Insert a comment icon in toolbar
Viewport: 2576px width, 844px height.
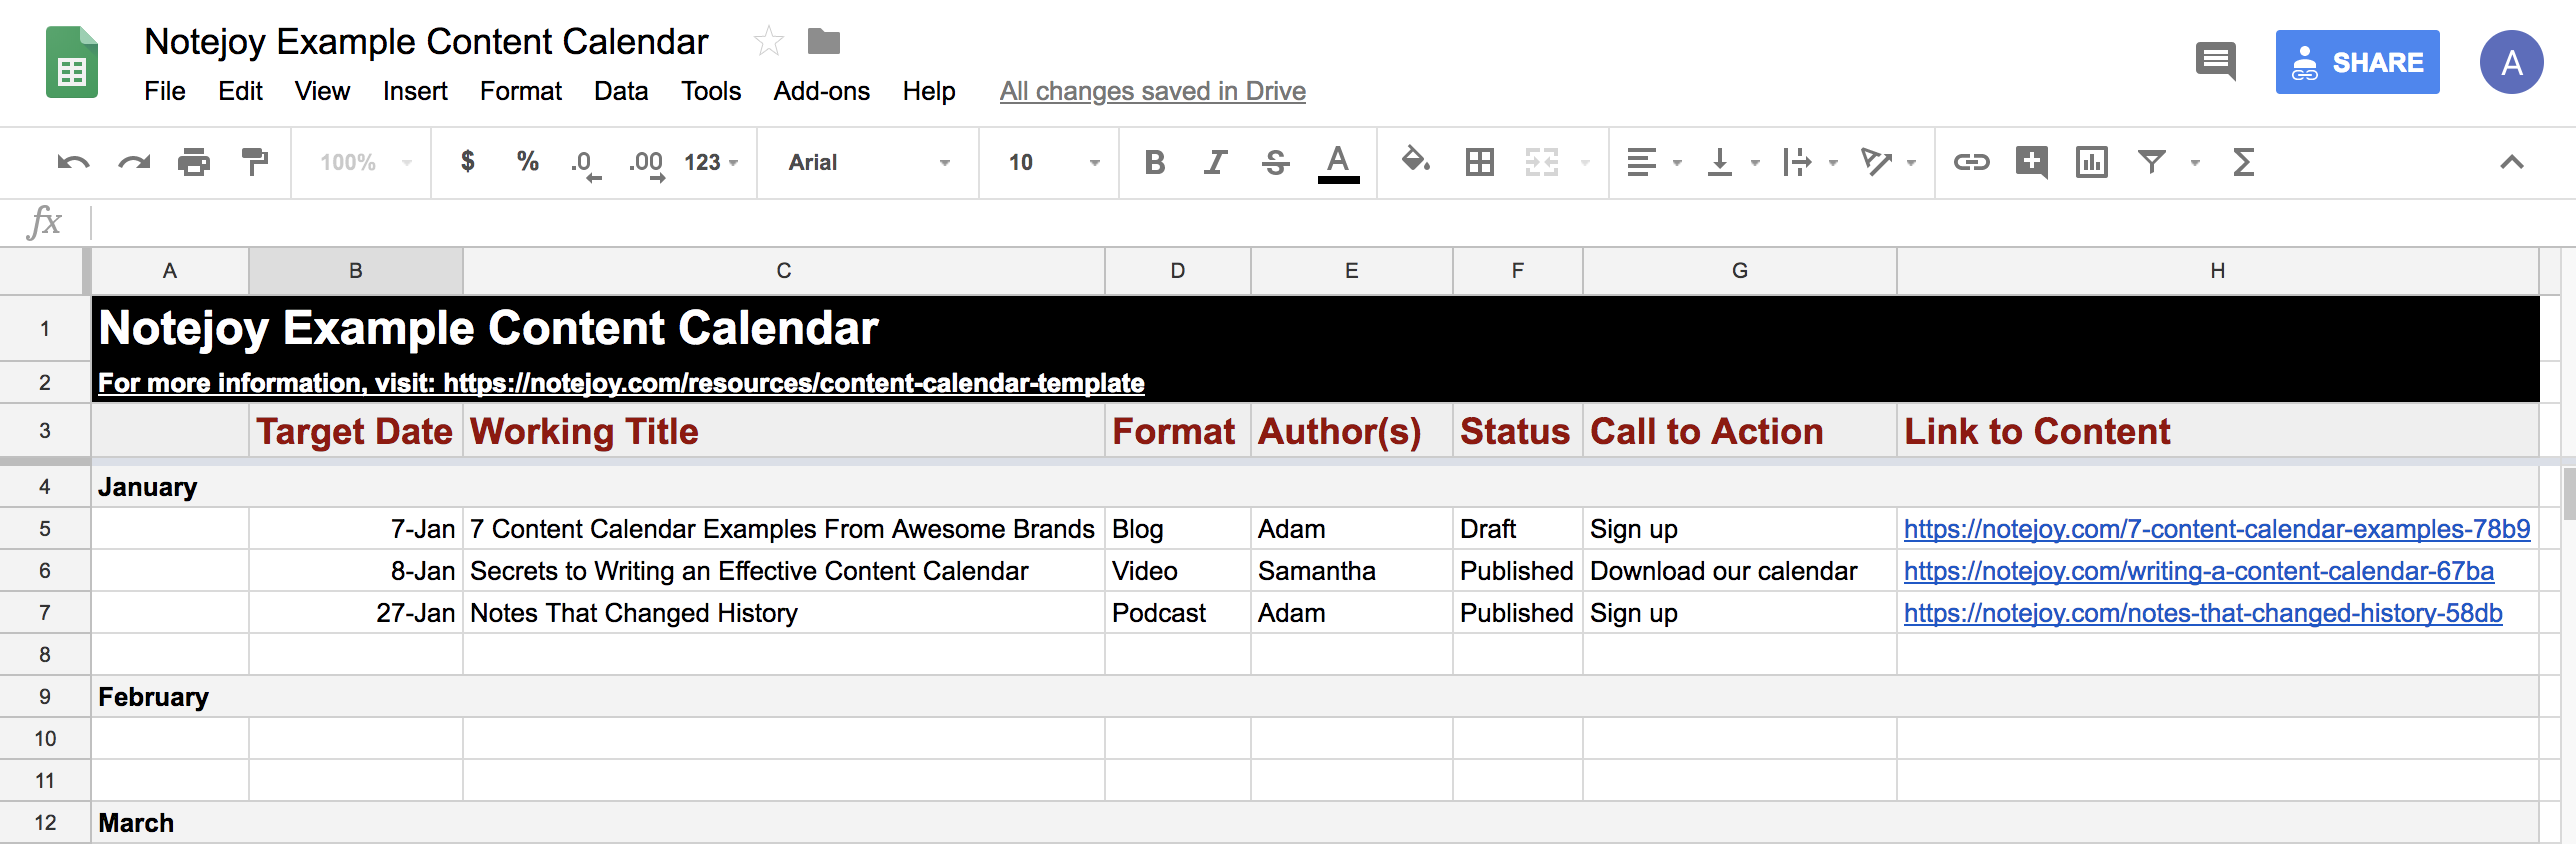tap(2032, 162)
